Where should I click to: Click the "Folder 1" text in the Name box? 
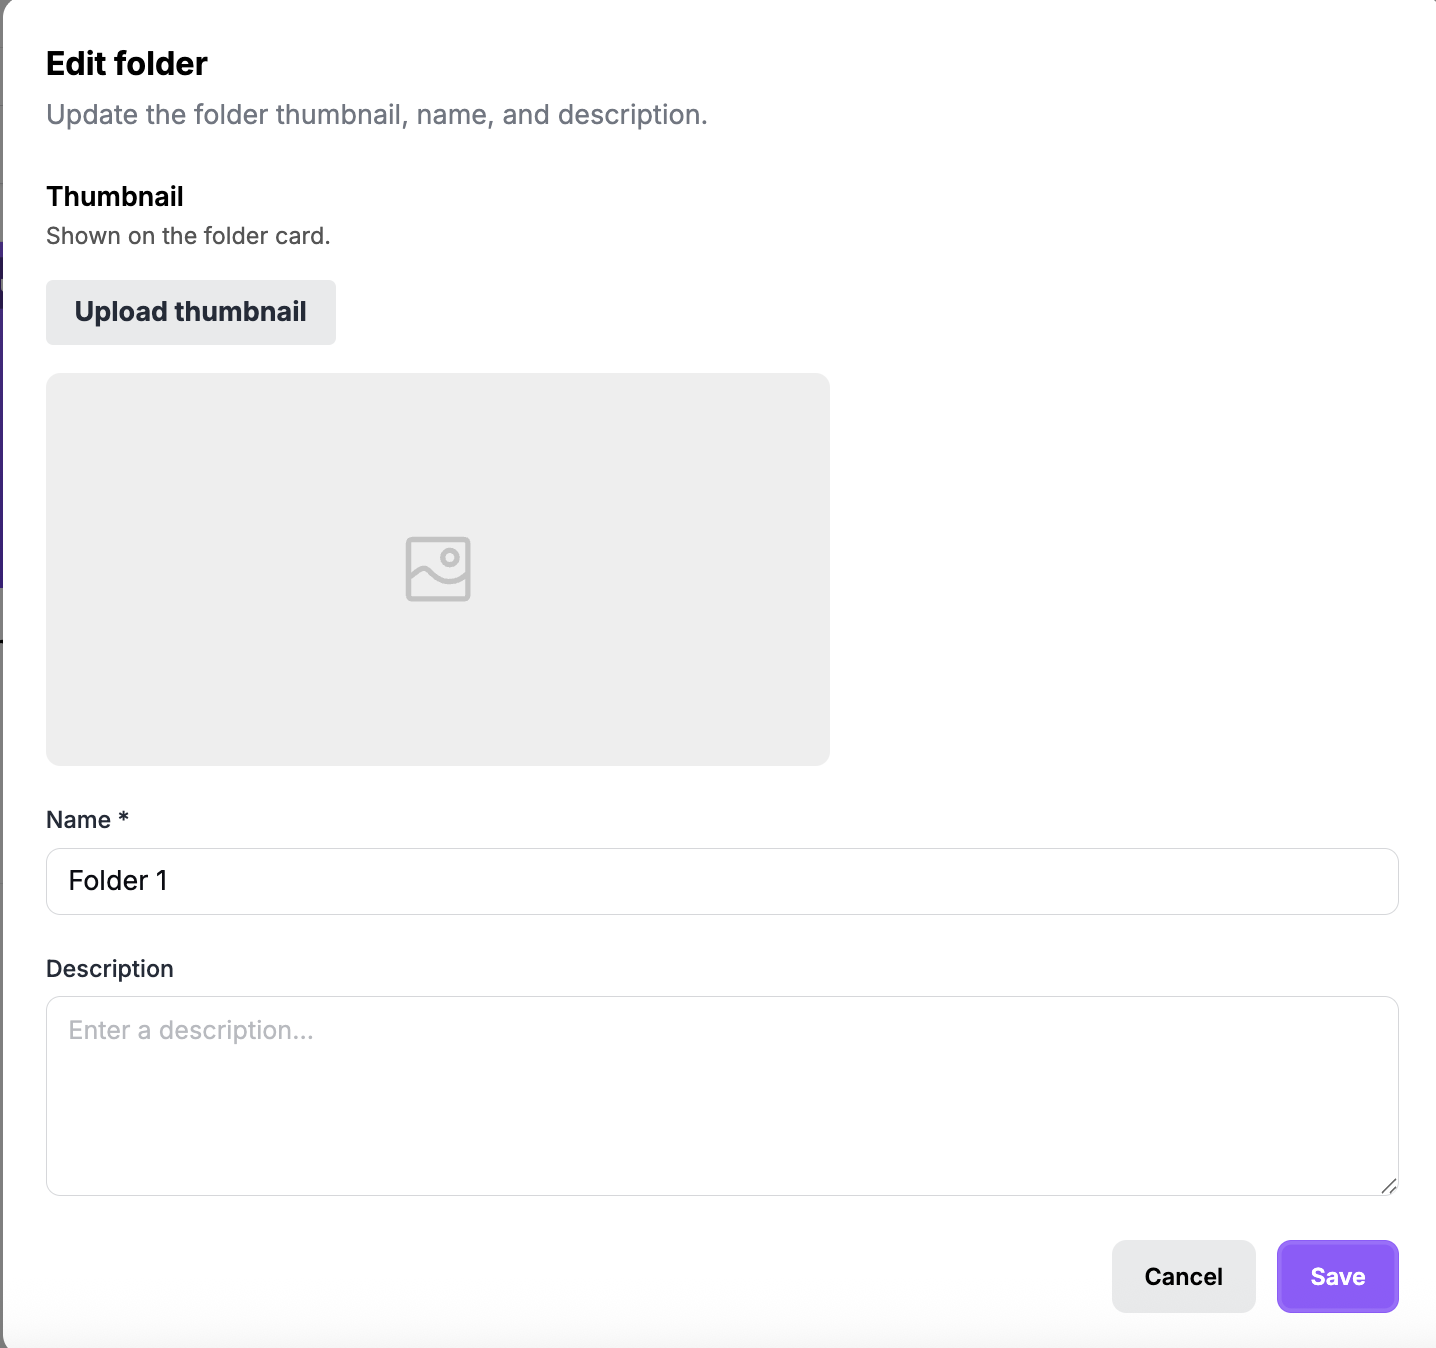118,881
